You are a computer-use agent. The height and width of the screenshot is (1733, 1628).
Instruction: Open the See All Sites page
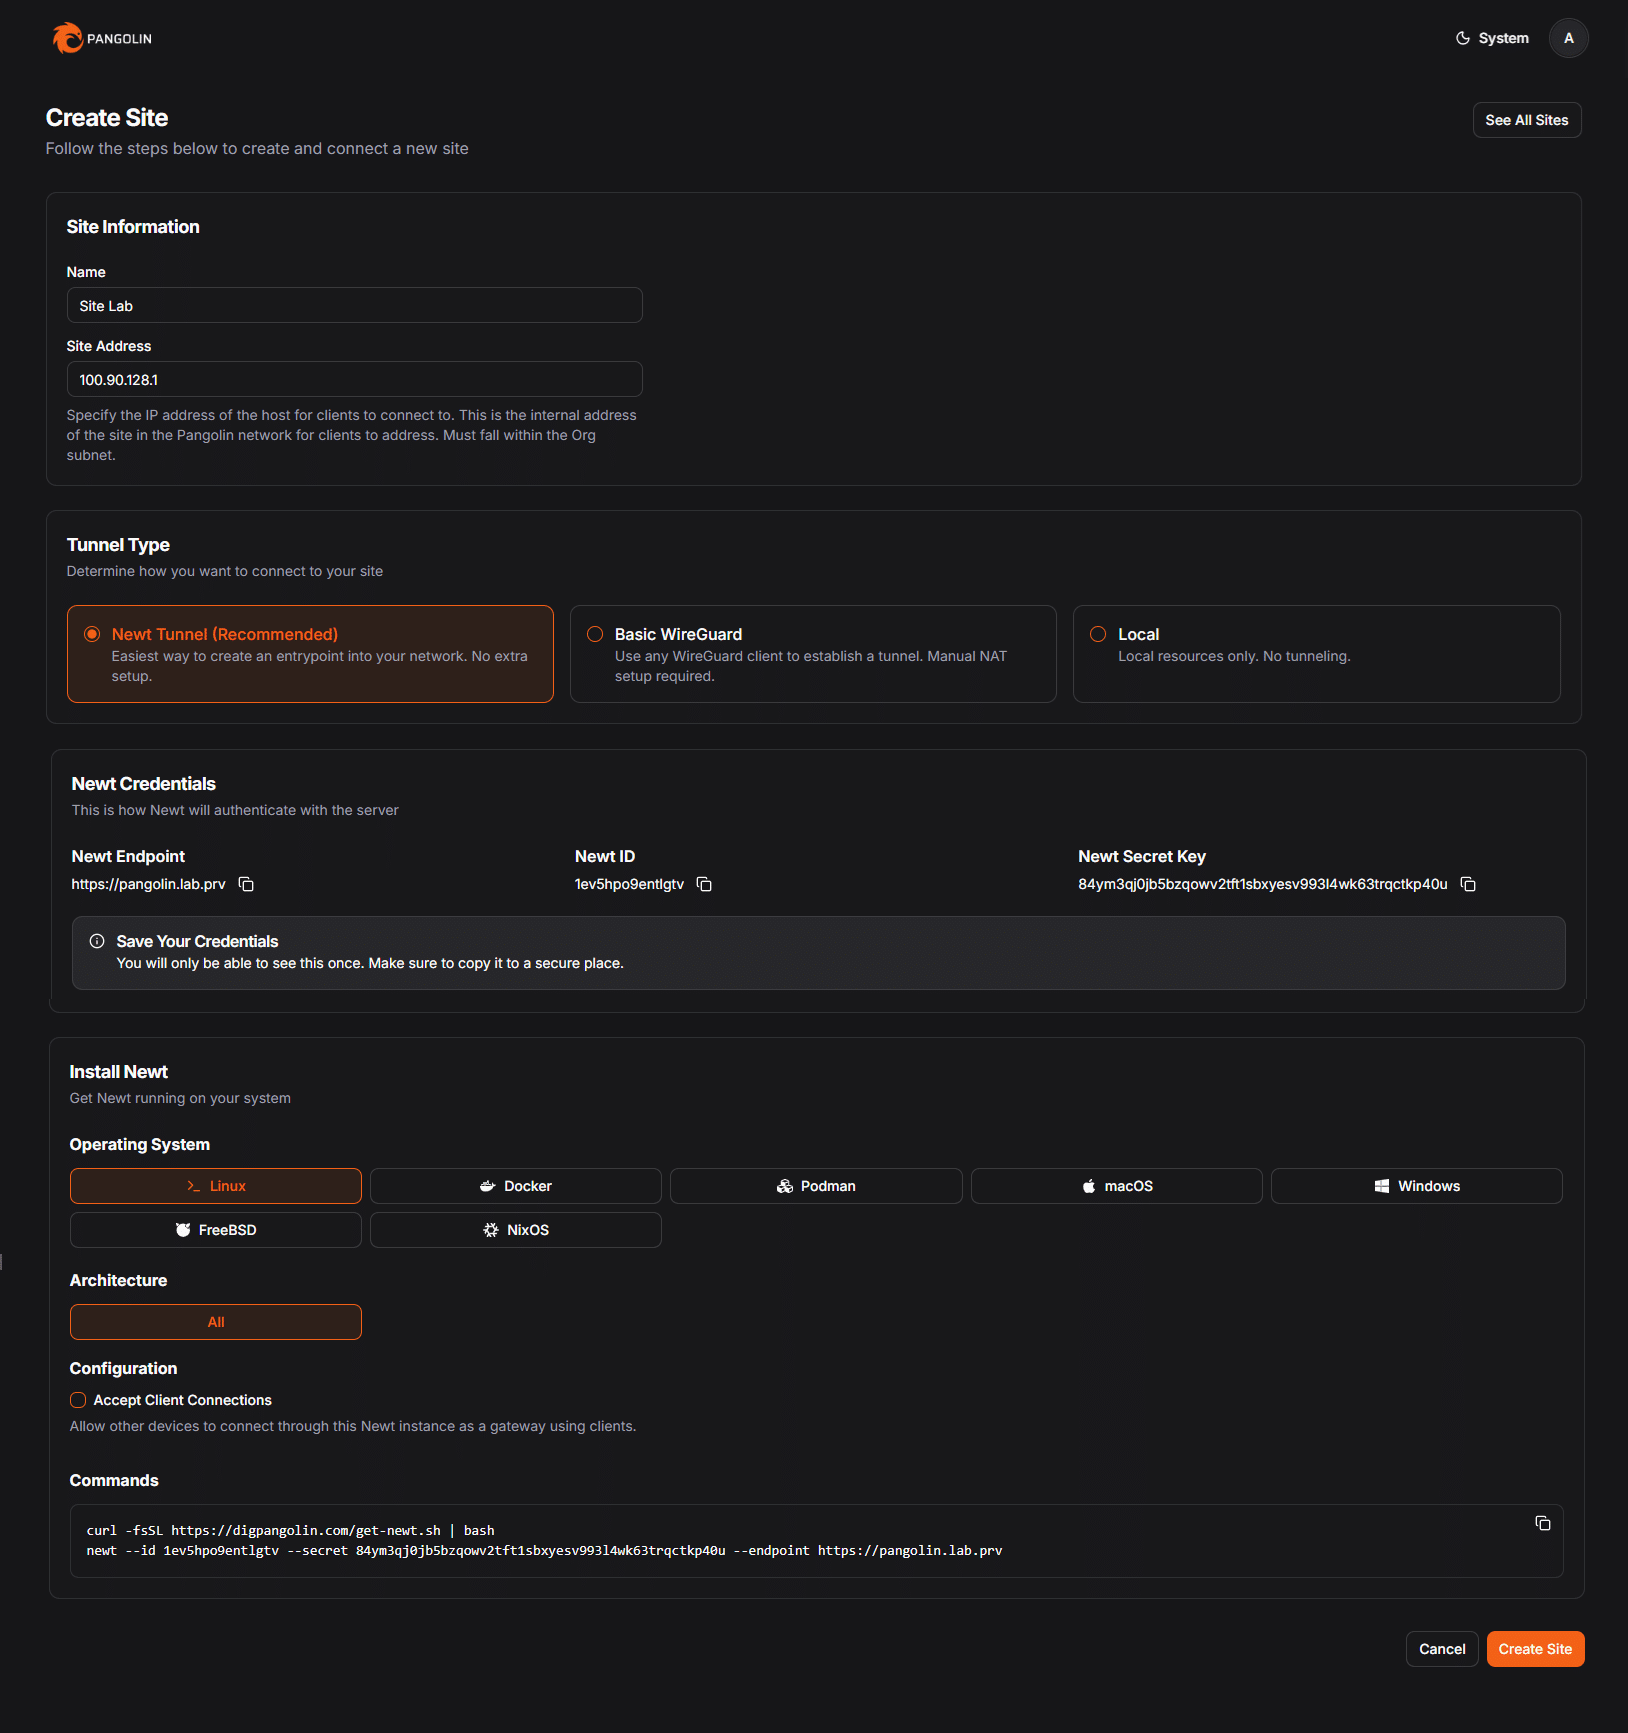click(x=1526, y=120)
